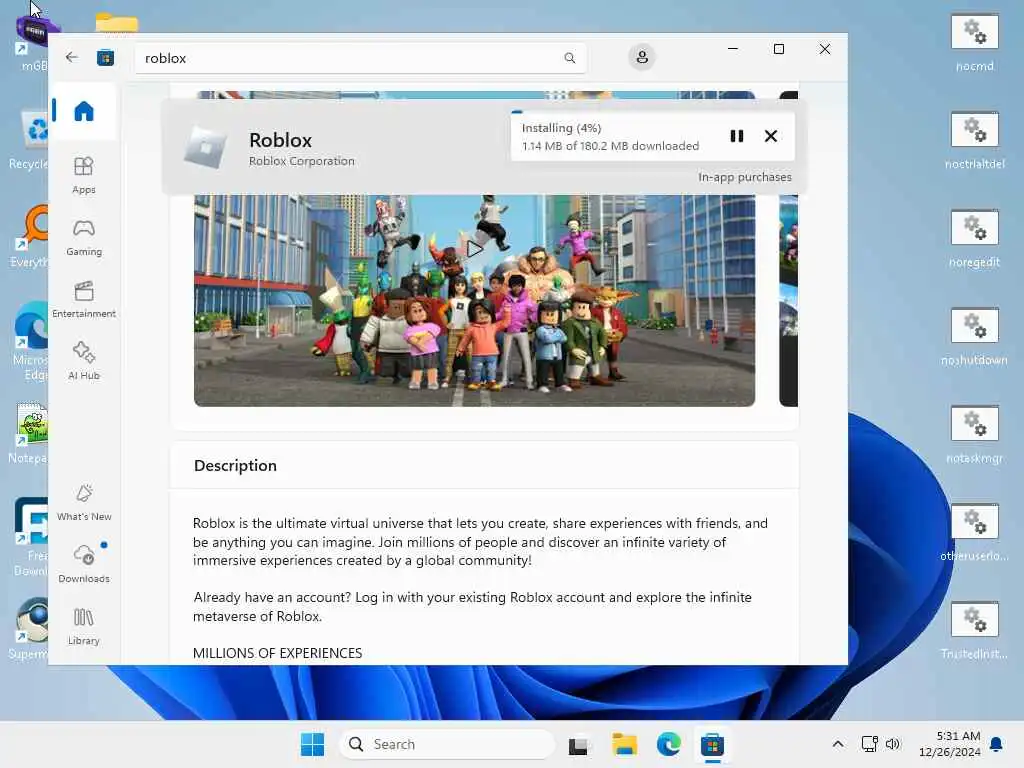This screenshot has height=768, width=1024.
Task: Click Microsoft Store taskbar icon
Action: pyautogui.click(x=712, y=744)
